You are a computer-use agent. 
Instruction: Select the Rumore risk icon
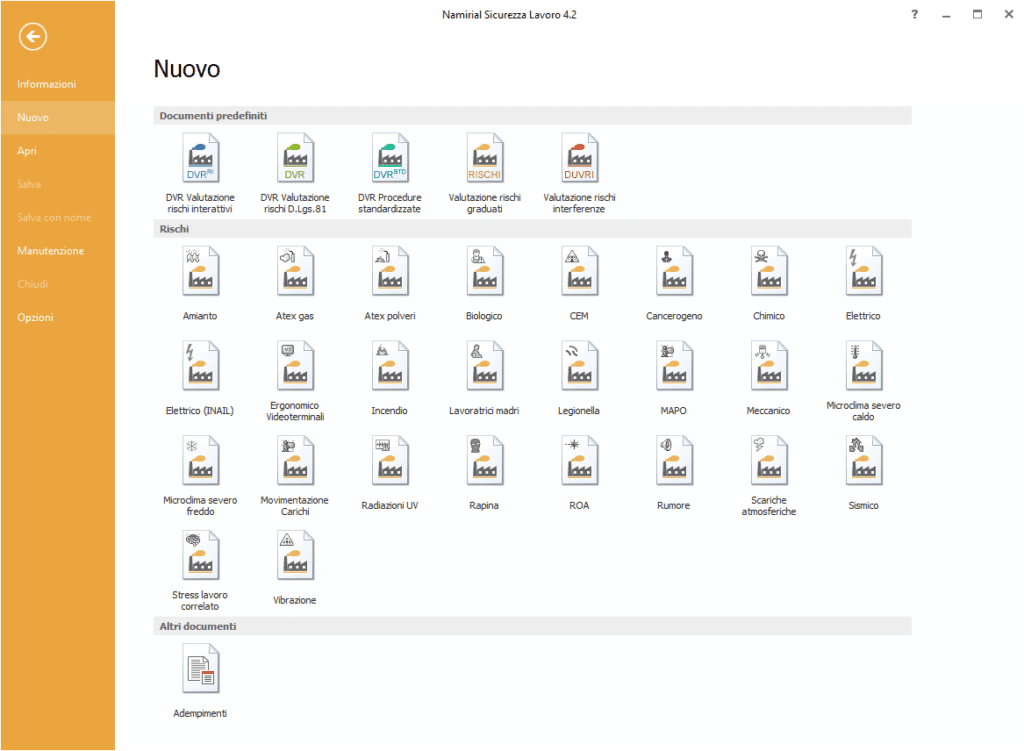click(x=674, y=460)
